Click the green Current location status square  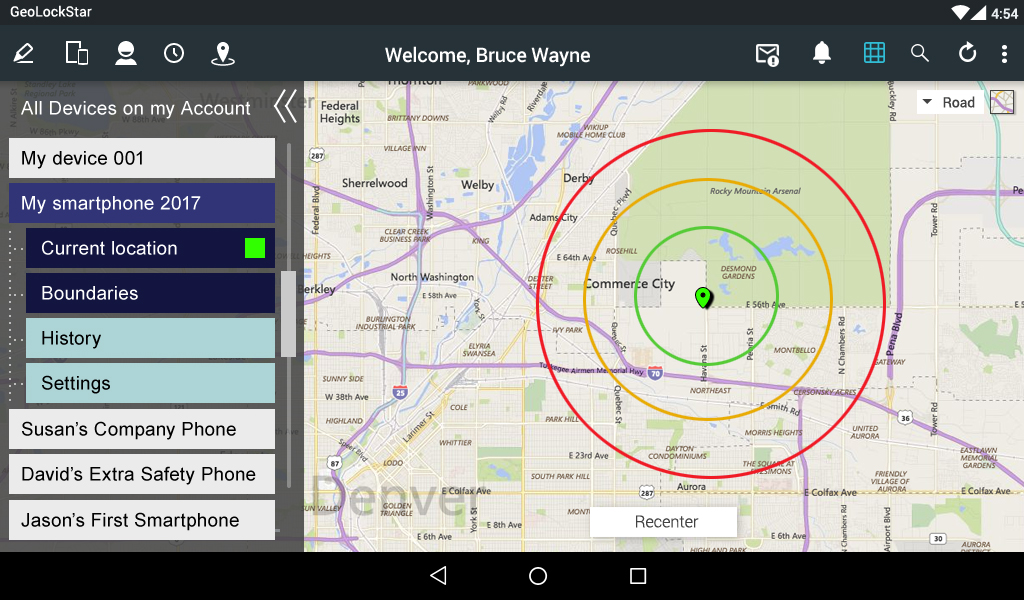click(255, 248)
